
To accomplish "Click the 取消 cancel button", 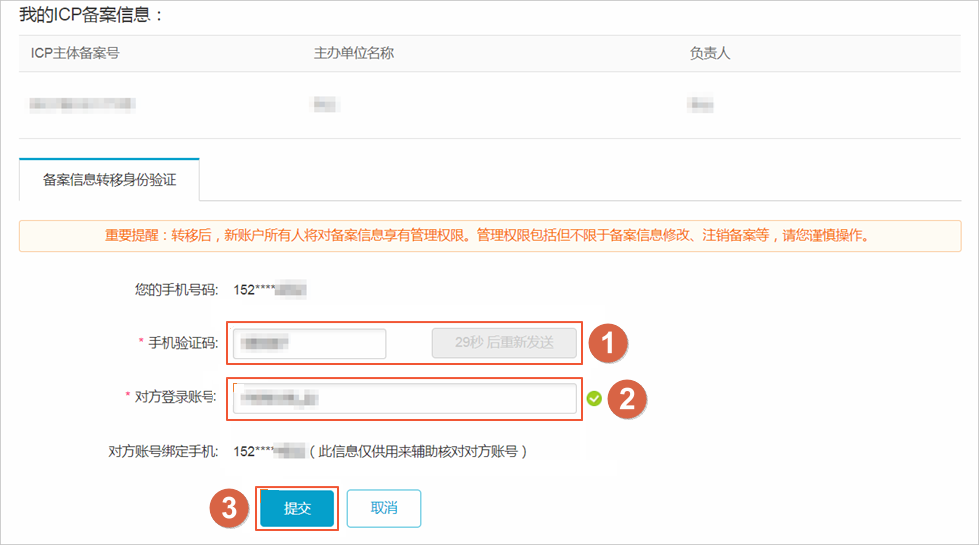I will (384, 508).
